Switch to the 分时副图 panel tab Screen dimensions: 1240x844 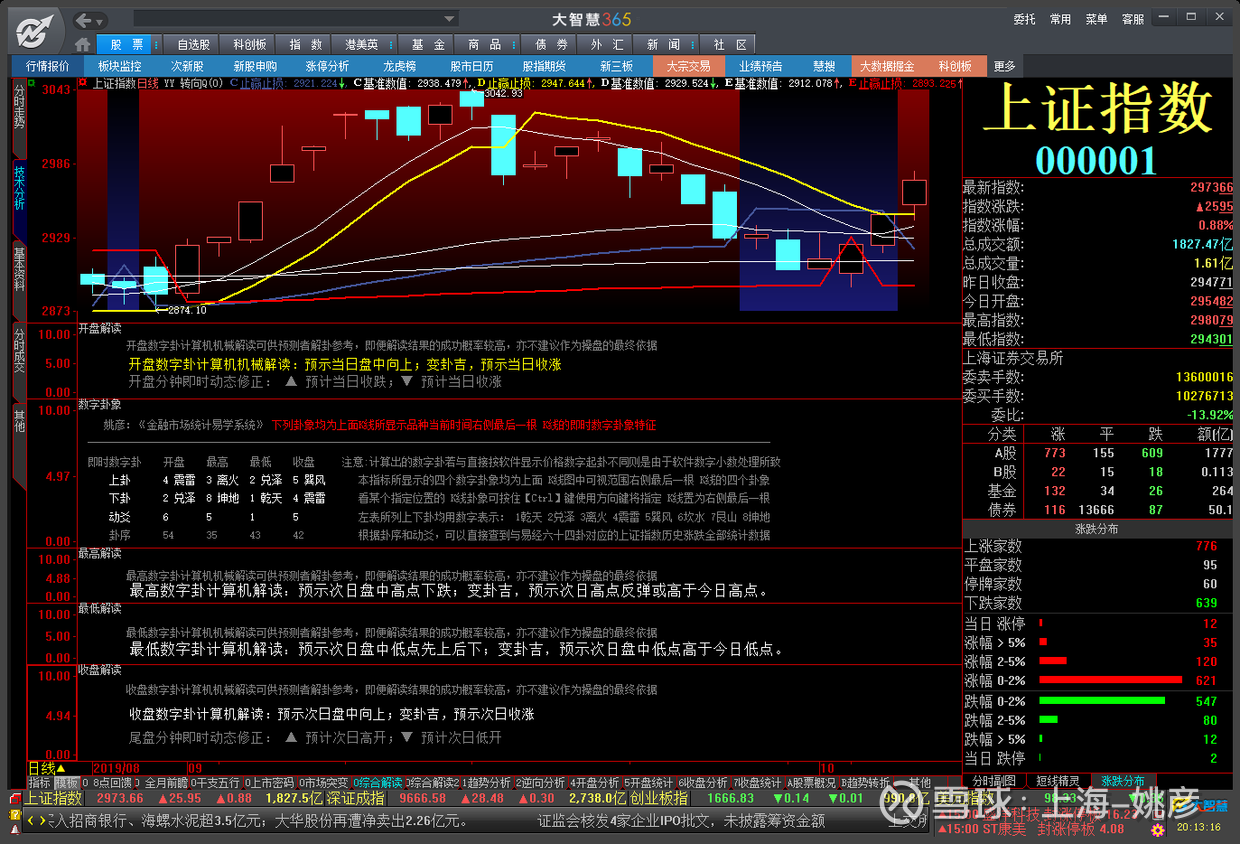[x=994, y=780]
